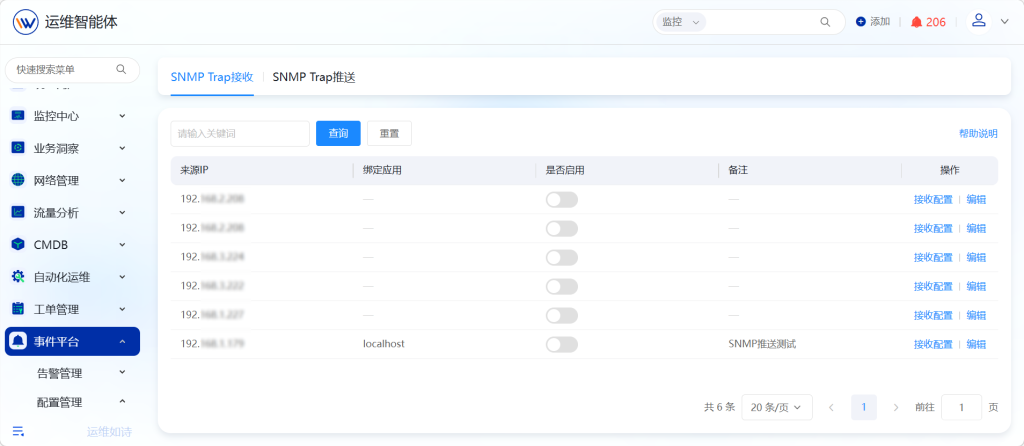
Task: Toggle the switch in the third table row
Action: point(562,257)
